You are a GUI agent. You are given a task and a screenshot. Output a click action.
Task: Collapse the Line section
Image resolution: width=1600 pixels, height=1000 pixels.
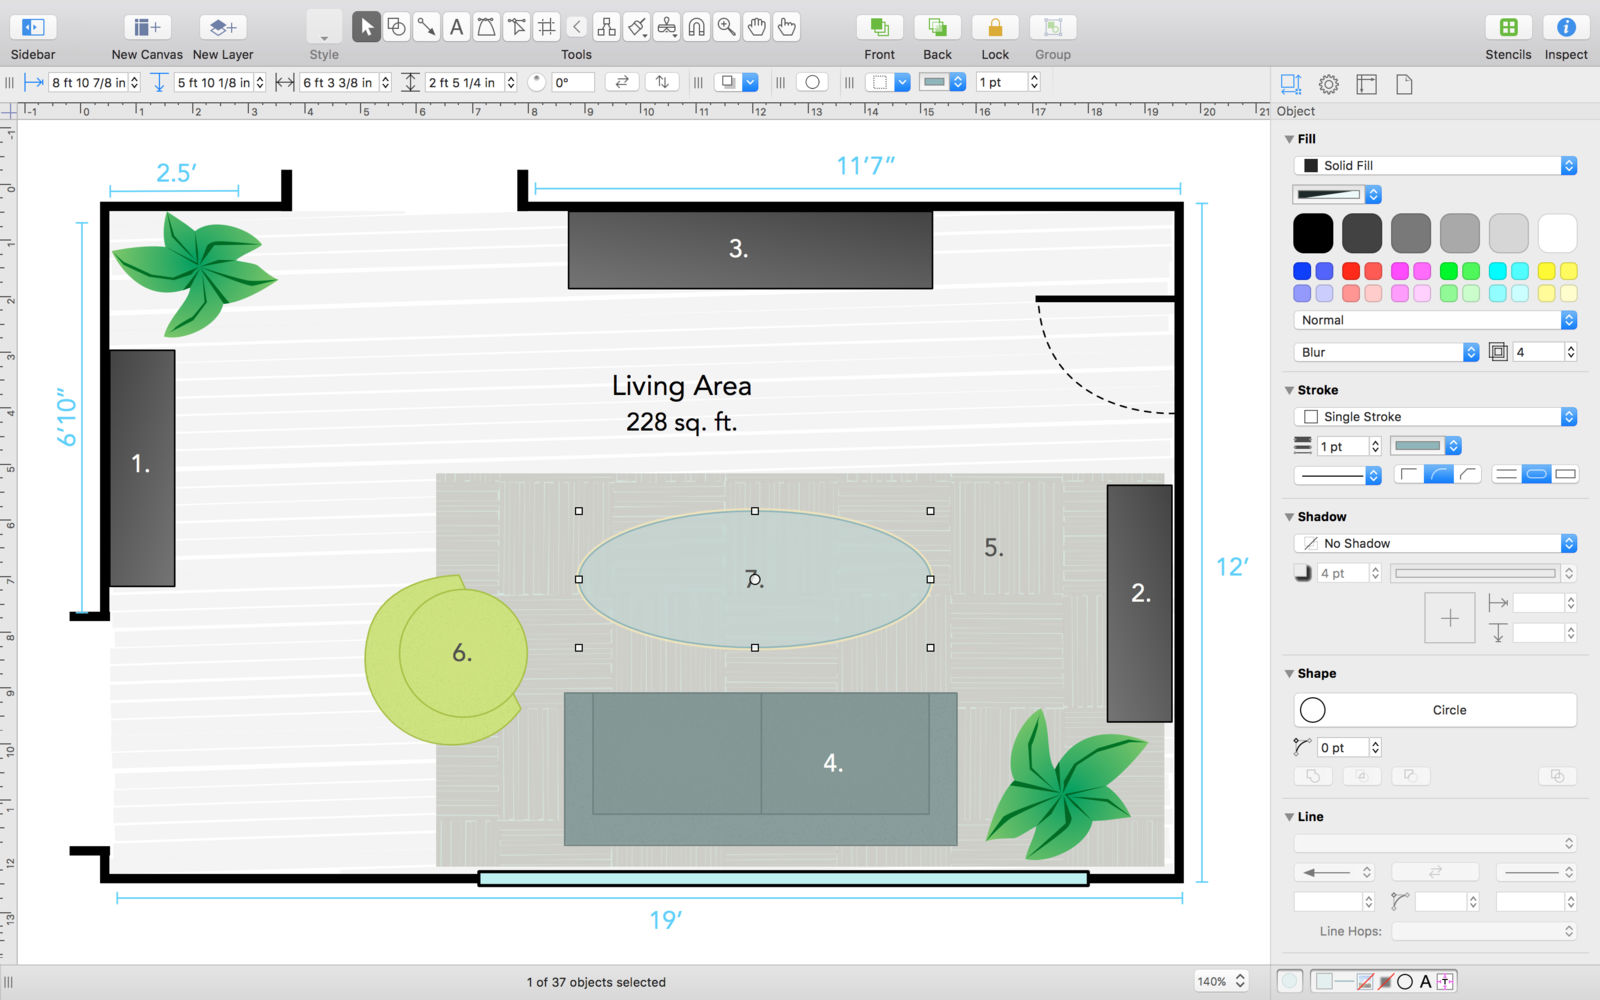1289,817
